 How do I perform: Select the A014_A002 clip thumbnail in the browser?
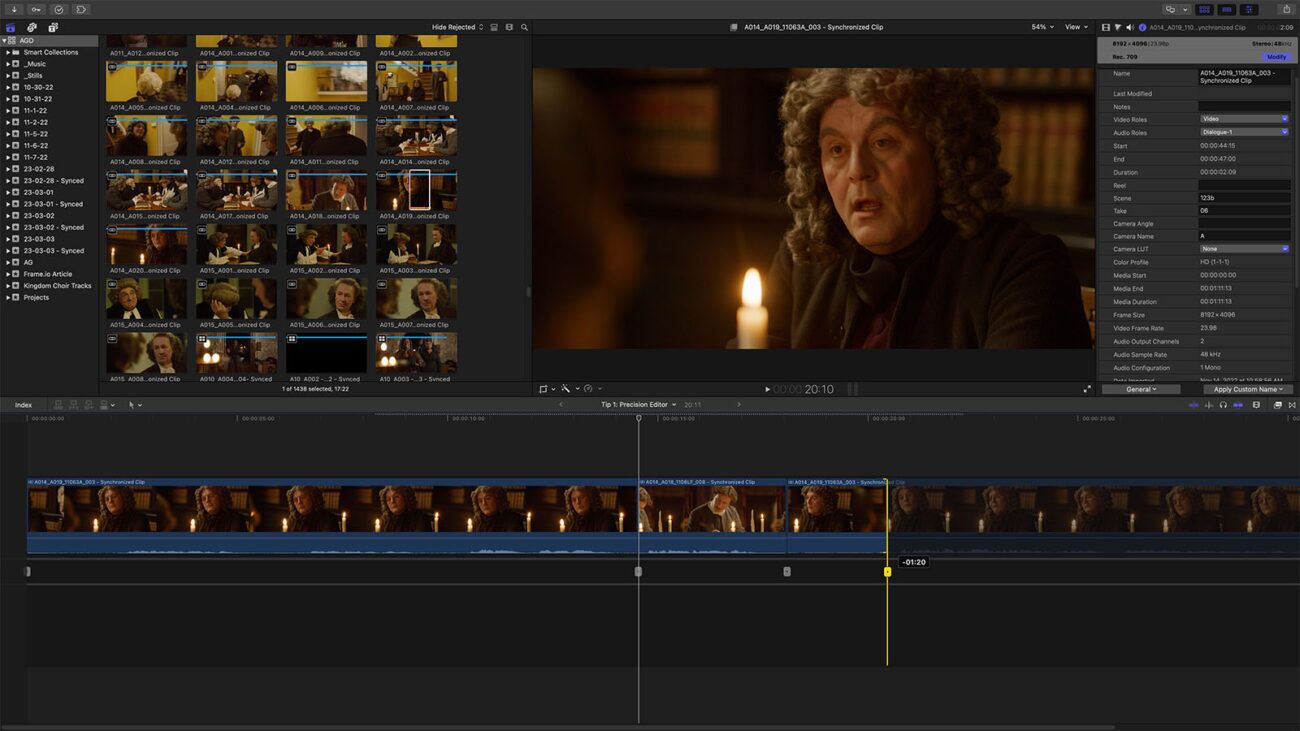[x=416, y=40]
